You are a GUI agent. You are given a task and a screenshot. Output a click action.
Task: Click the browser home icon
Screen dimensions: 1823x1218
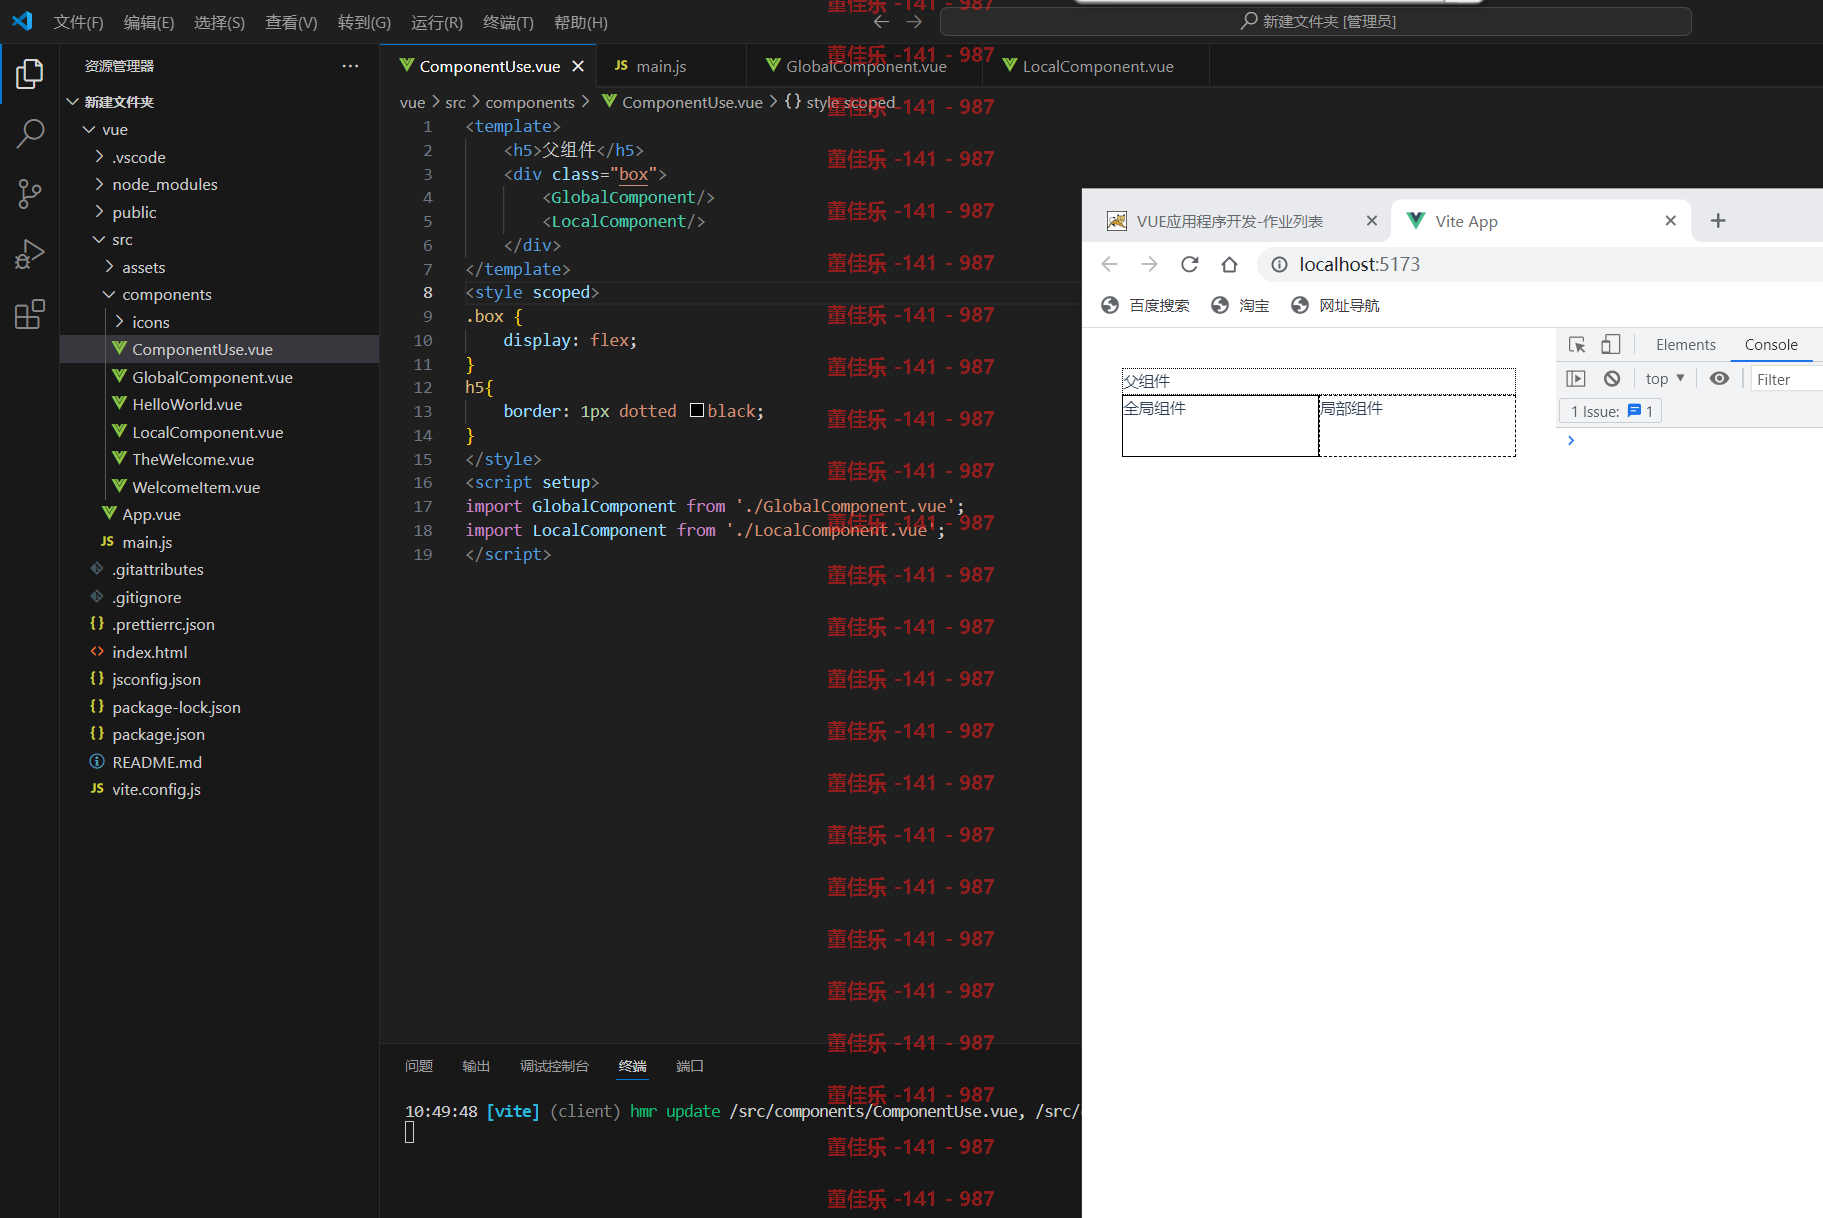pyautogui.click(x=1229, y=264)
